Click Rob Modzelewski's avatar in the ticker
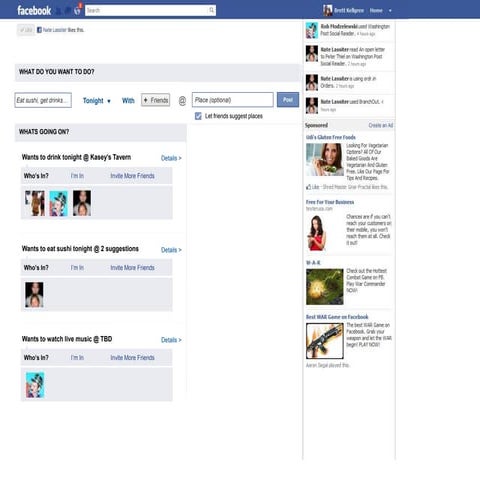The height and width of the screenshot is (480, 480). [x=312, y=30]
